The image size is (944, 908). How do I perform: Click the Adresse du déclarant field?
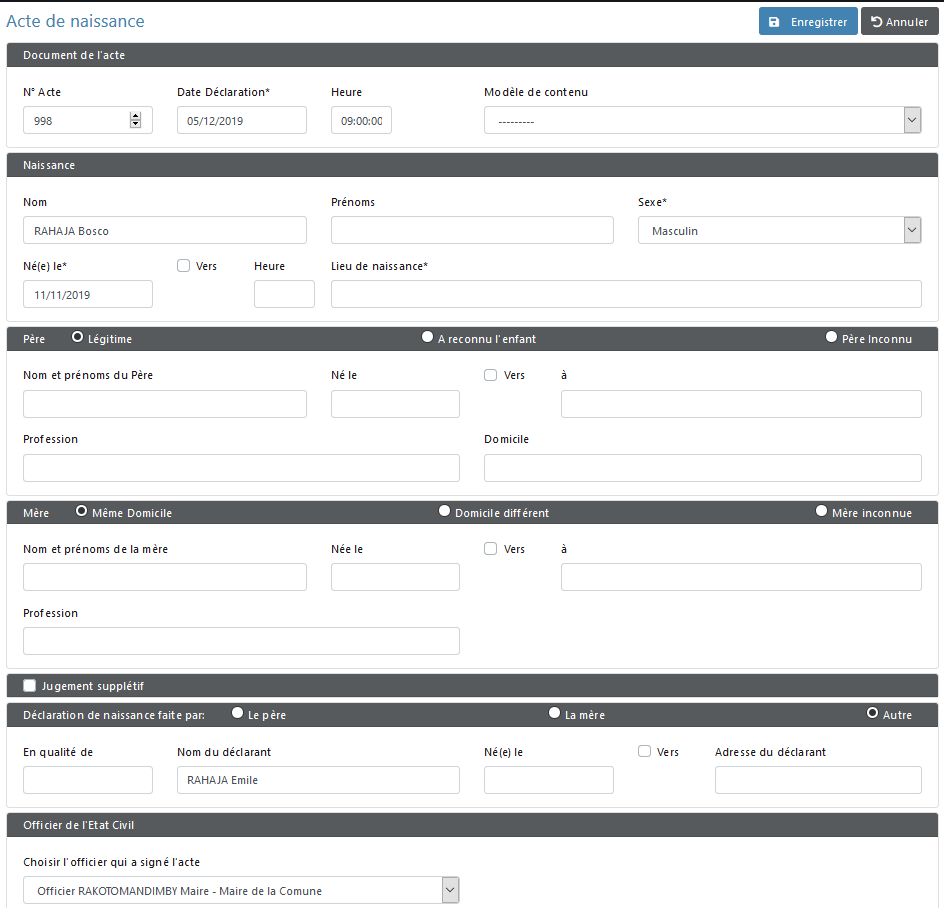[818, 780]
